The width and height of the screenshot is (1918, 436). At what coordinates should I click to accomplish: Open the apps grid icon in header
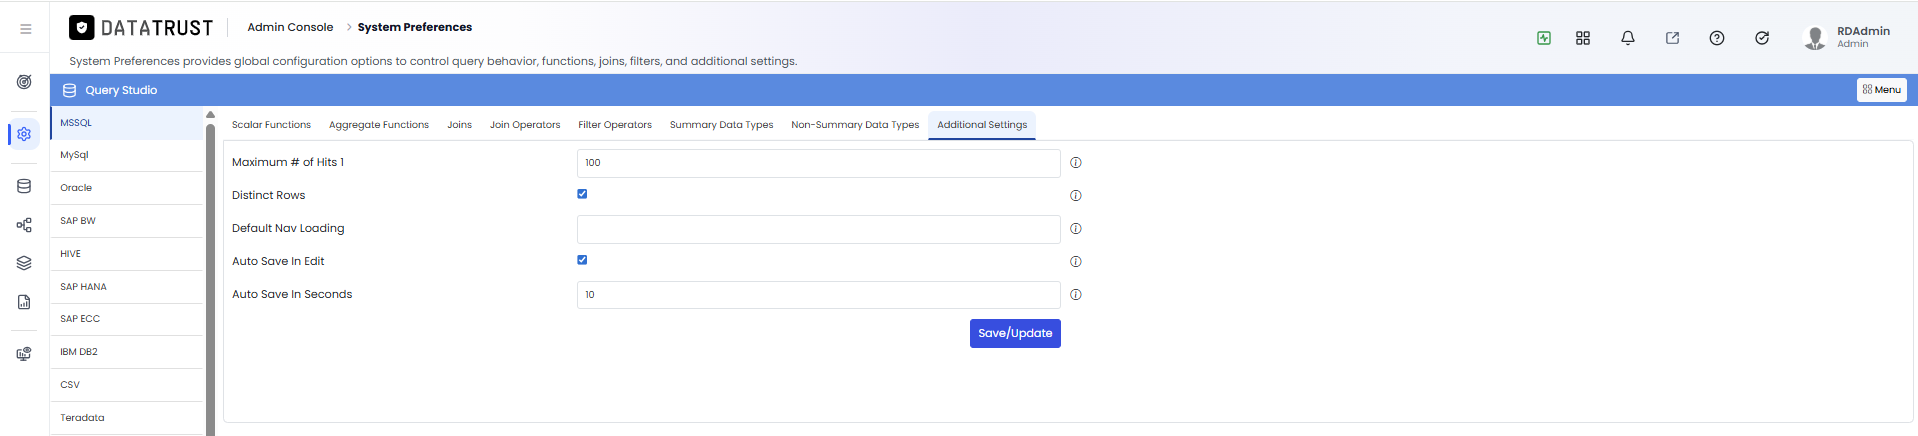1583,38
